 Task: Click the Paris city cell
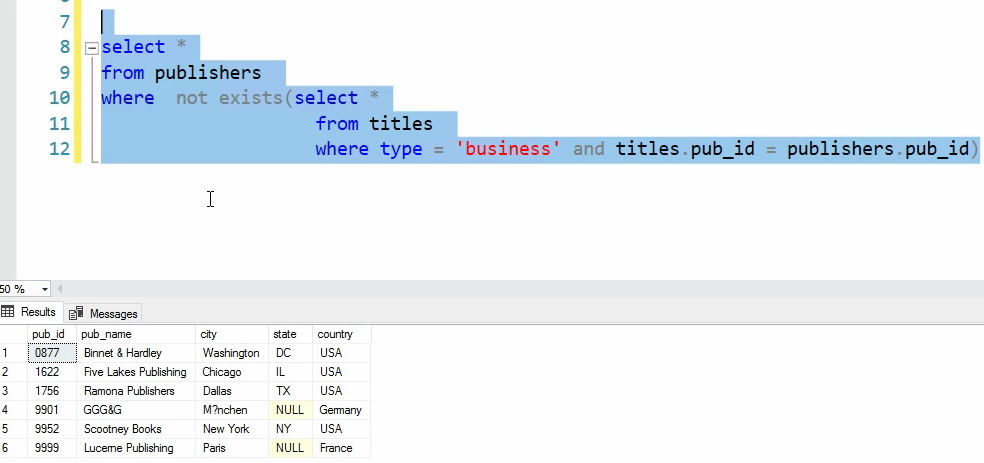click(232, 448)
